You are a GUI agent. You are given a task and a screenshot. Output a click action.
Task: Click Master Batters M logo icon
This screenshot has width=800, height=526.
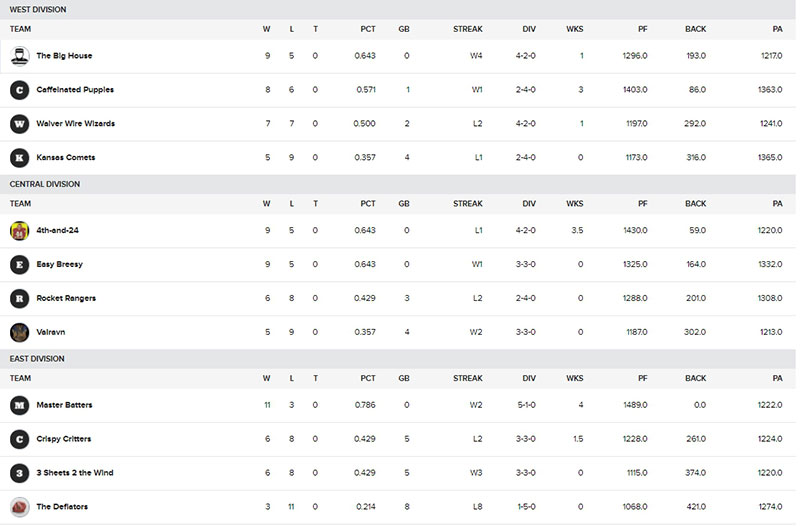19,406
